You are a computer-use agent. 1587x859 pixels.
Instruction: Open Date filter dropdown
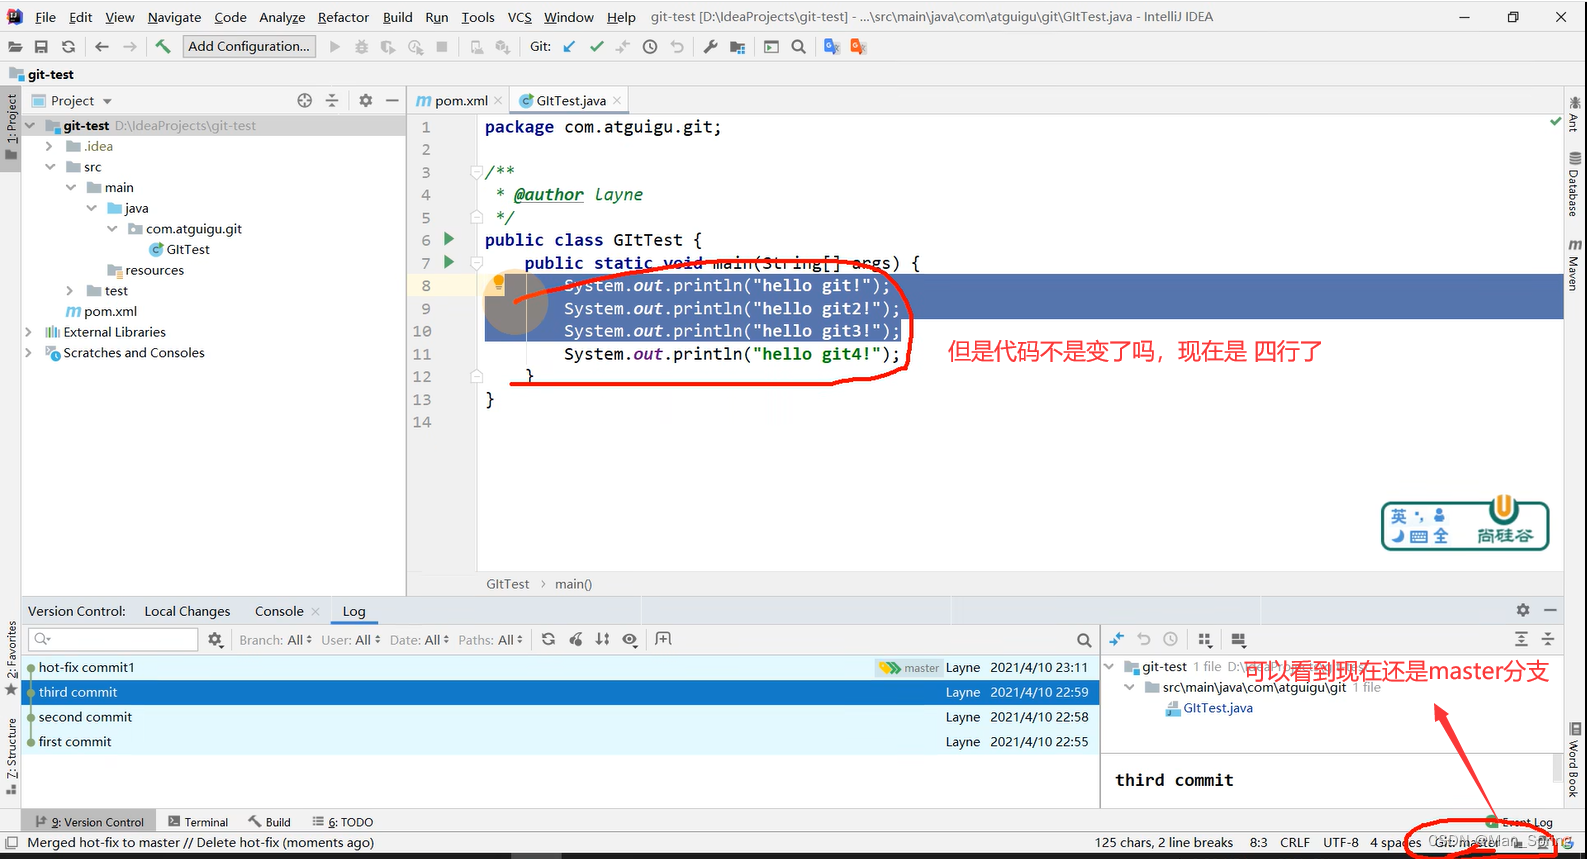420,640
